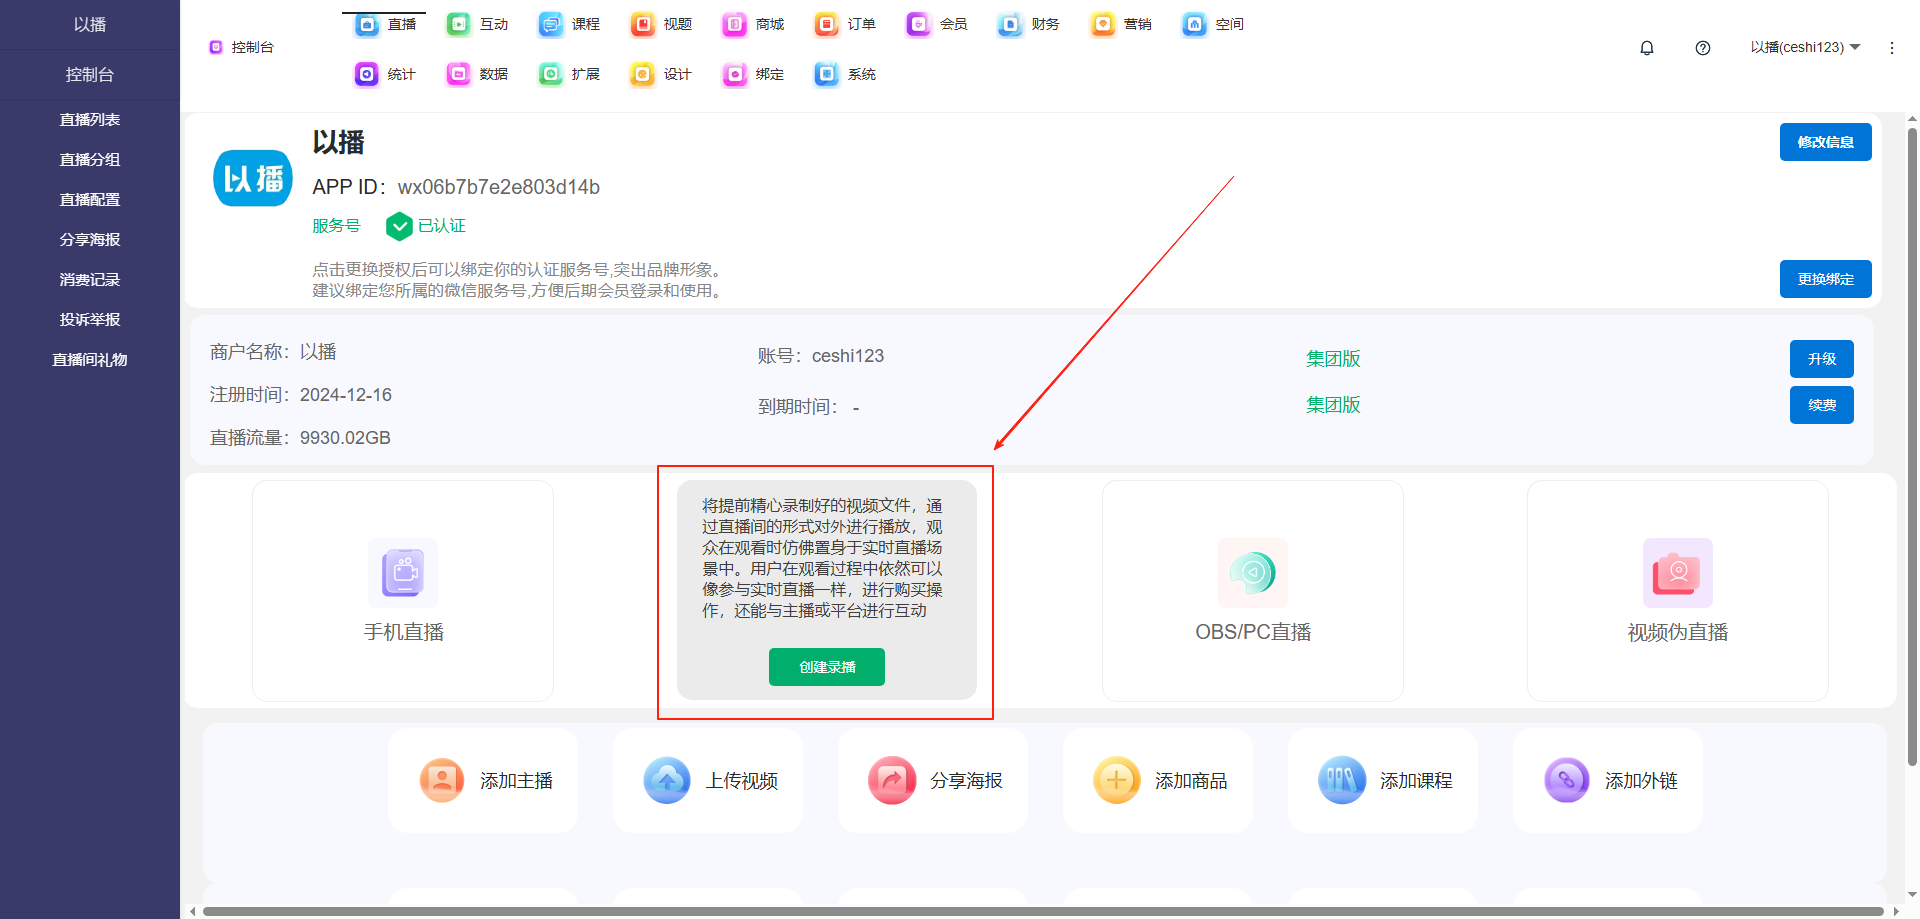
Task: Open the 视频伪直播 camera icon
Action: click(1677, 573)
